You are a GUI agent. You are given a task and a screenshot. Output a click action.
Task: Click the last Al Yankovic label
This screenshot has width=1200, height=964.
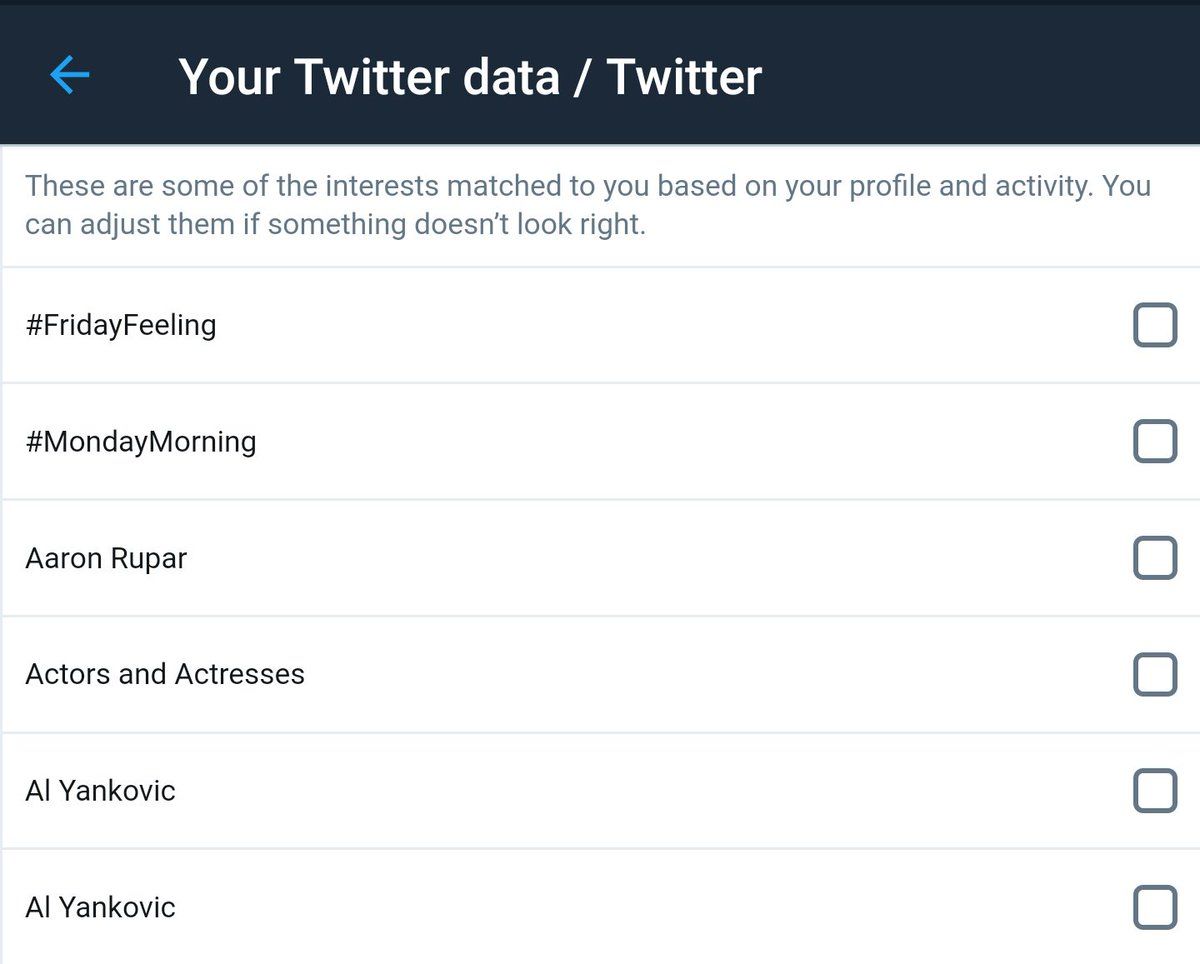pyautogui.click(x=100, y=907)
